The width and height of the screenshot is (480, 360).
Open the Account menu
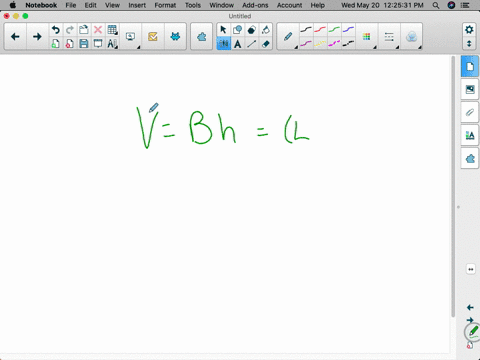(x=289, y=5)
